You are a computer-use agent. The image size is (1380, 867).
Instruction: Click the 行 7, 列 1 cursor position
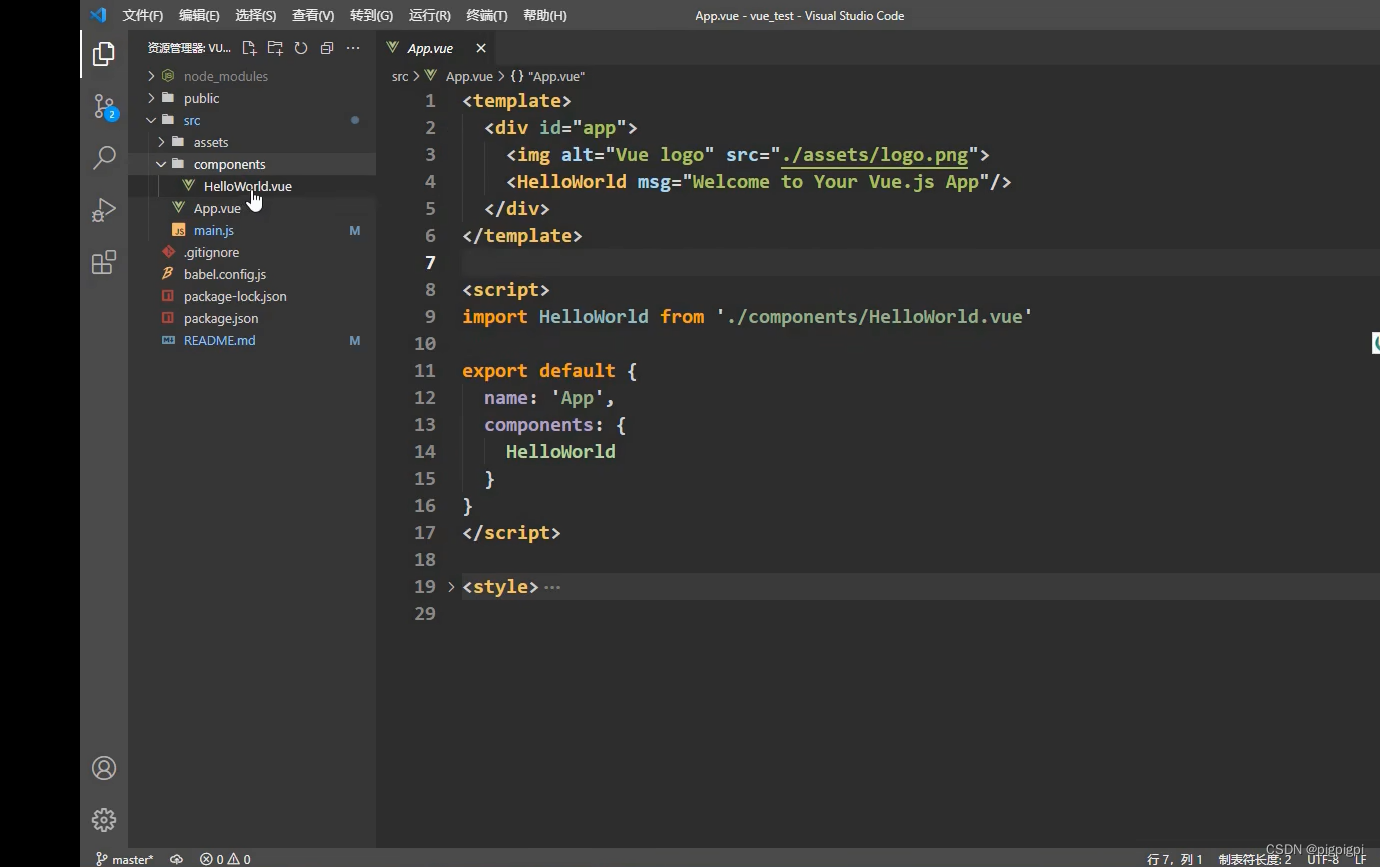click(x=1175, y=859)
